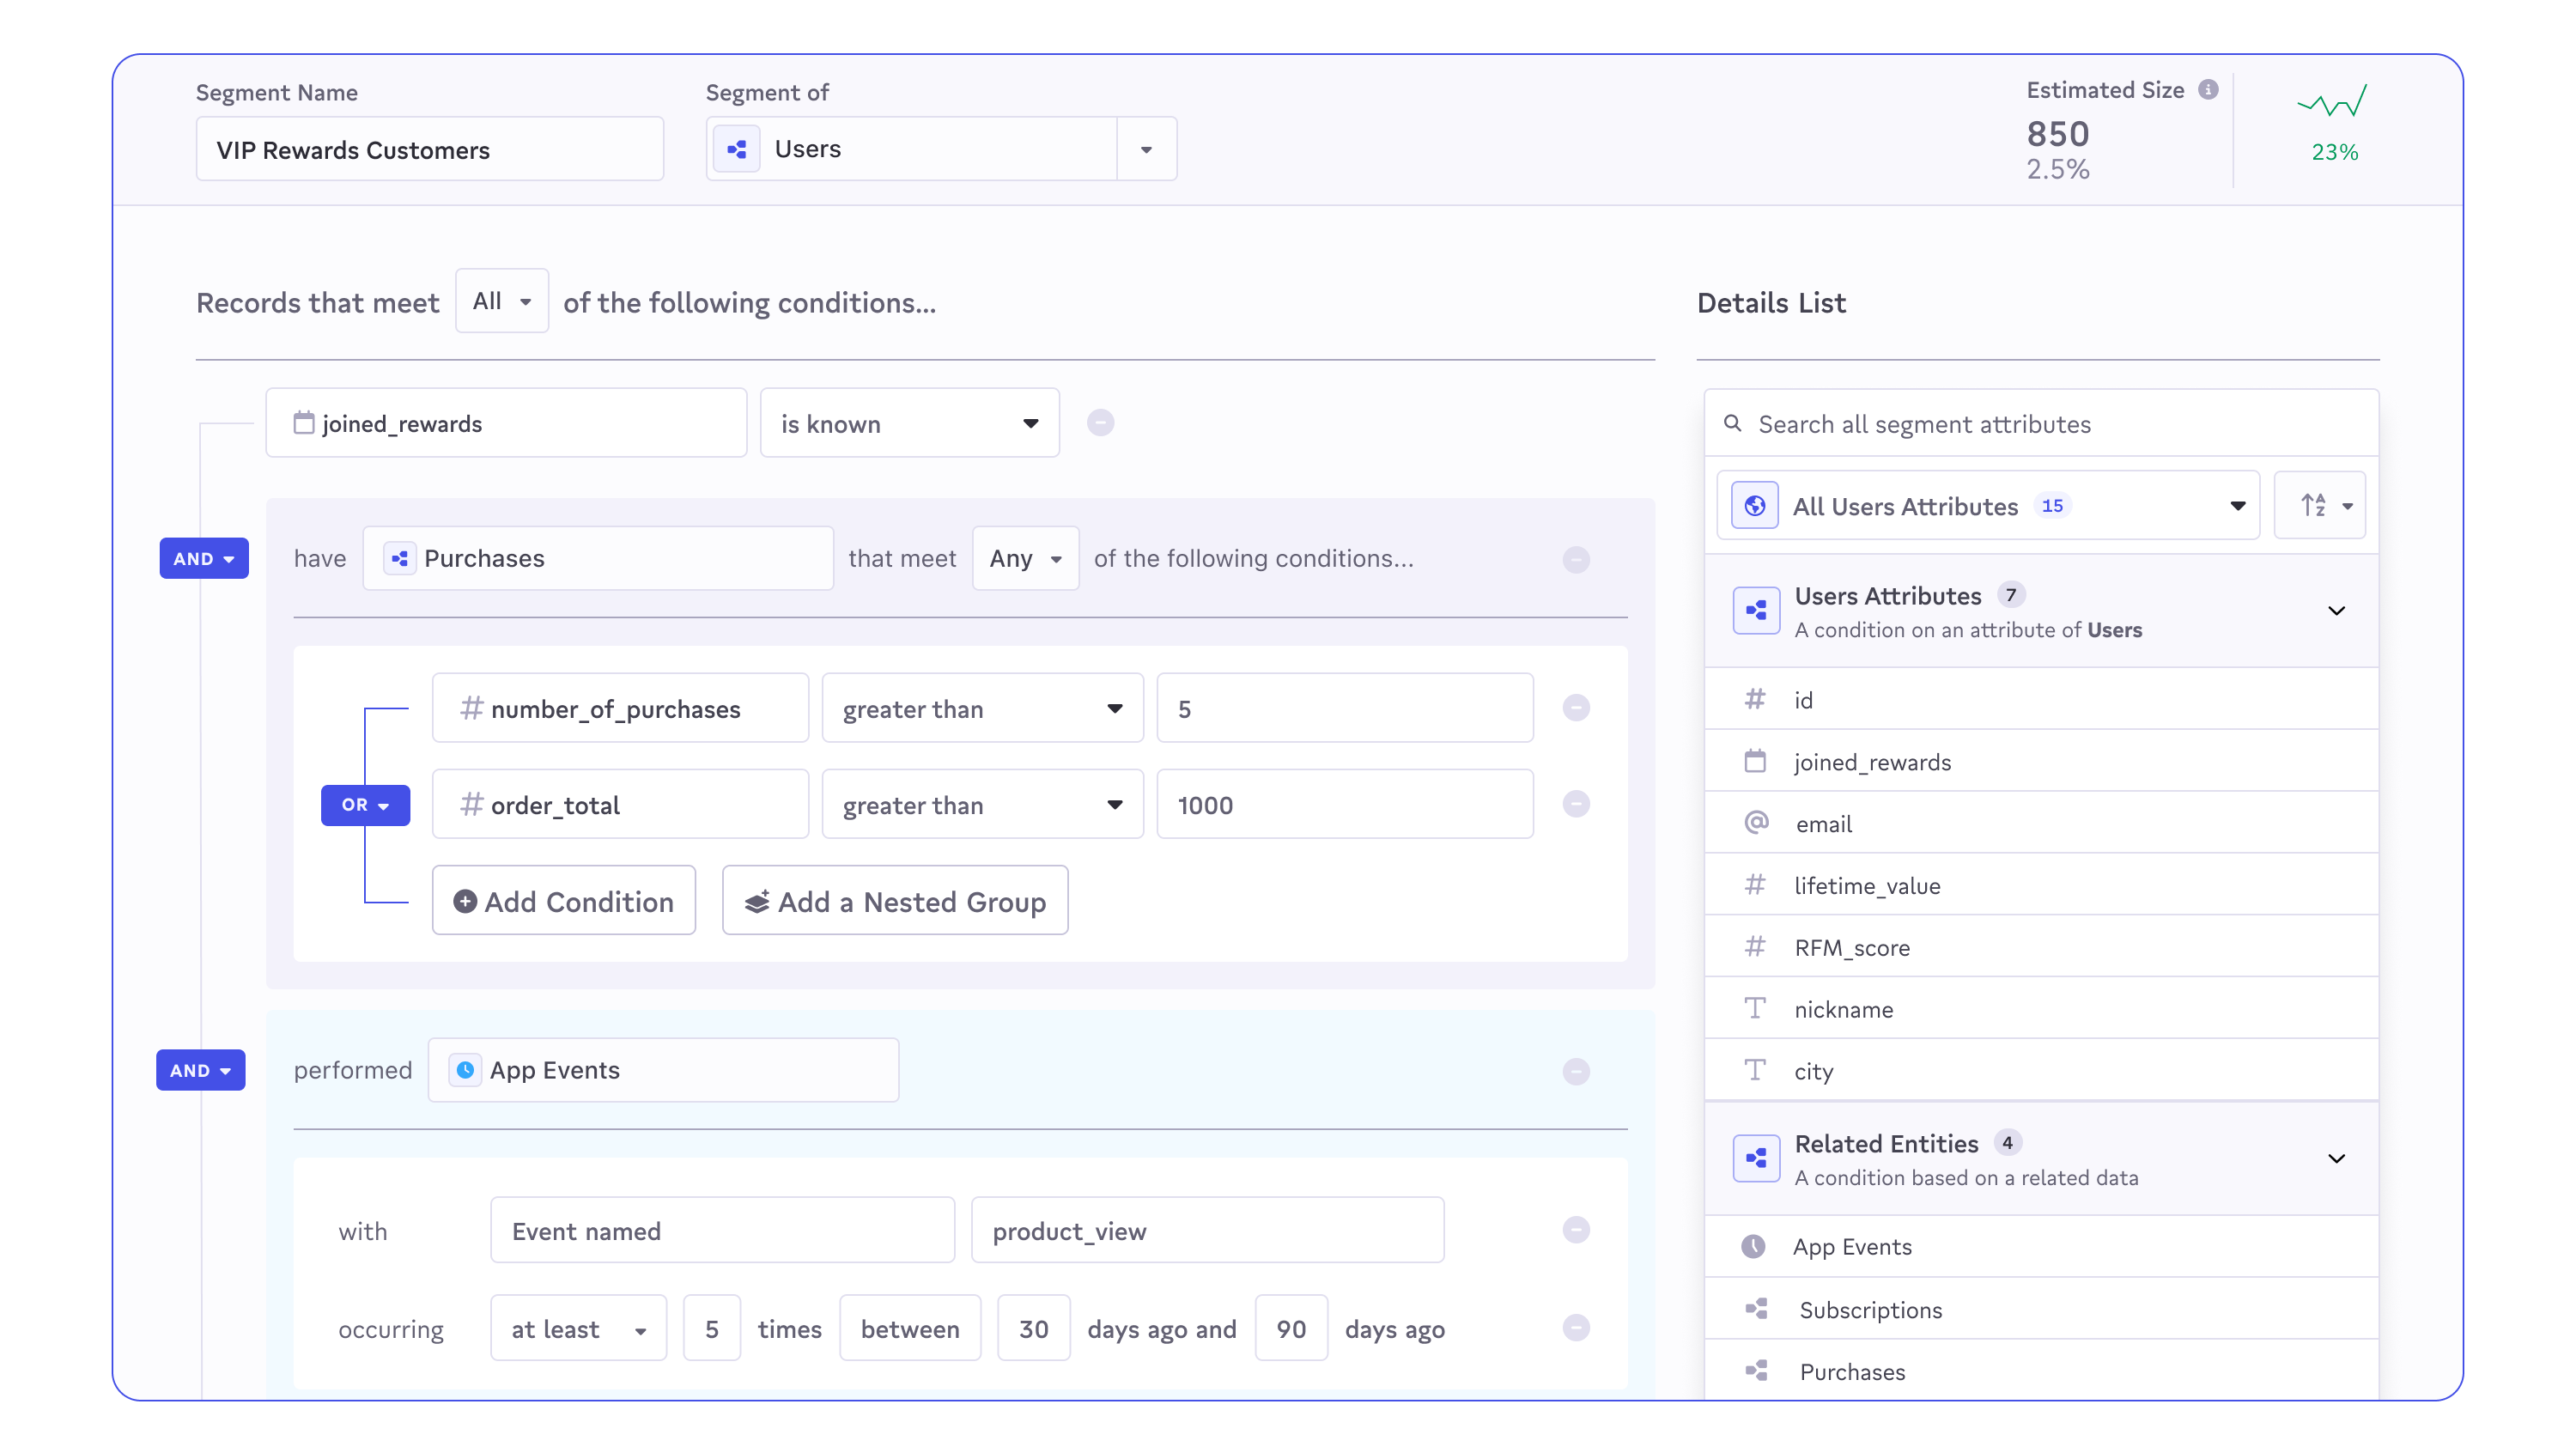Open the is known operator dropdown
This screenshot has width=2576, height=1453.
tap(909, 424)
